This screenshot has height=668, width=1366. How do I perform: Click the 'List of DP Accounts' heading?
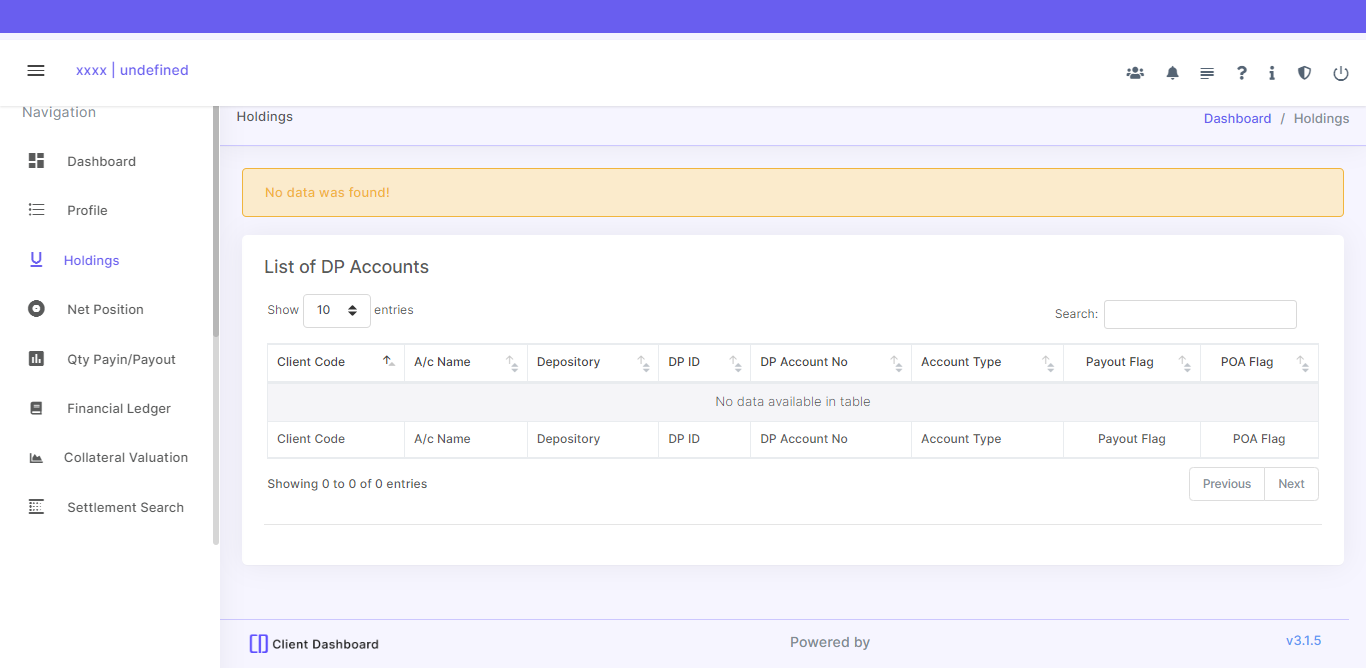coord(346,267)
